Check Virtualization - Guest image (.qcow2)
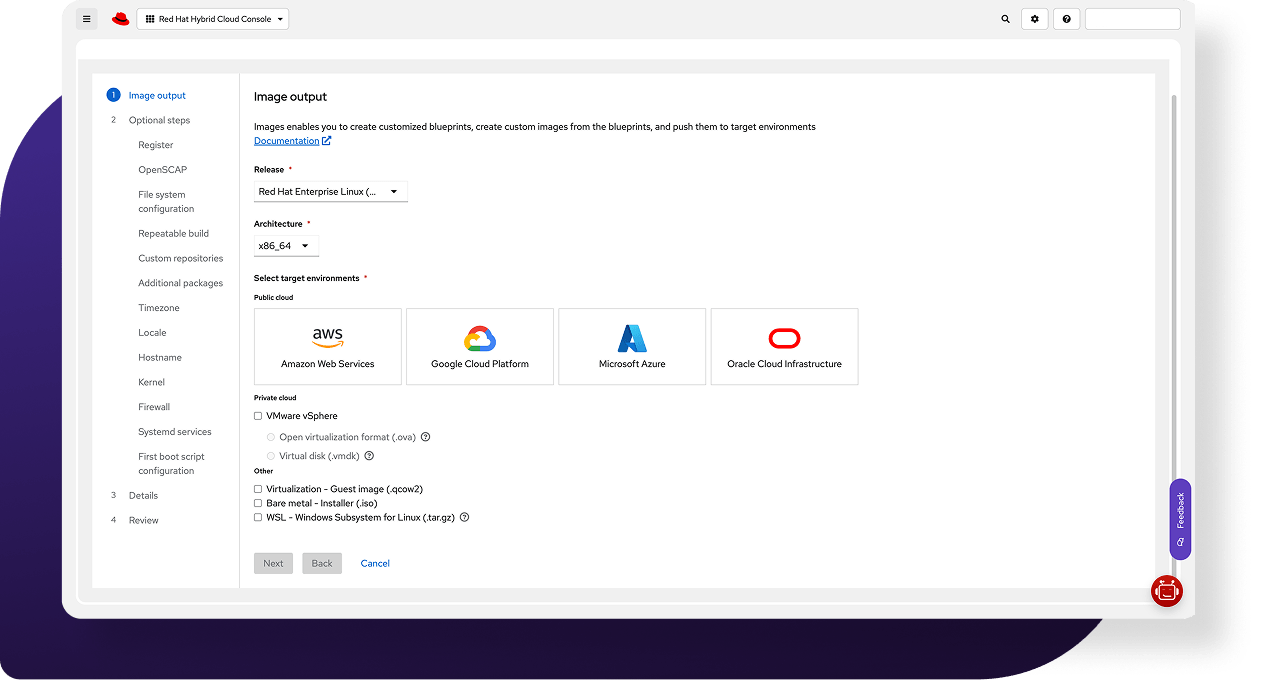Viewport: 1262px width, 680px height. pyautogui.click(x=258, y=489)
